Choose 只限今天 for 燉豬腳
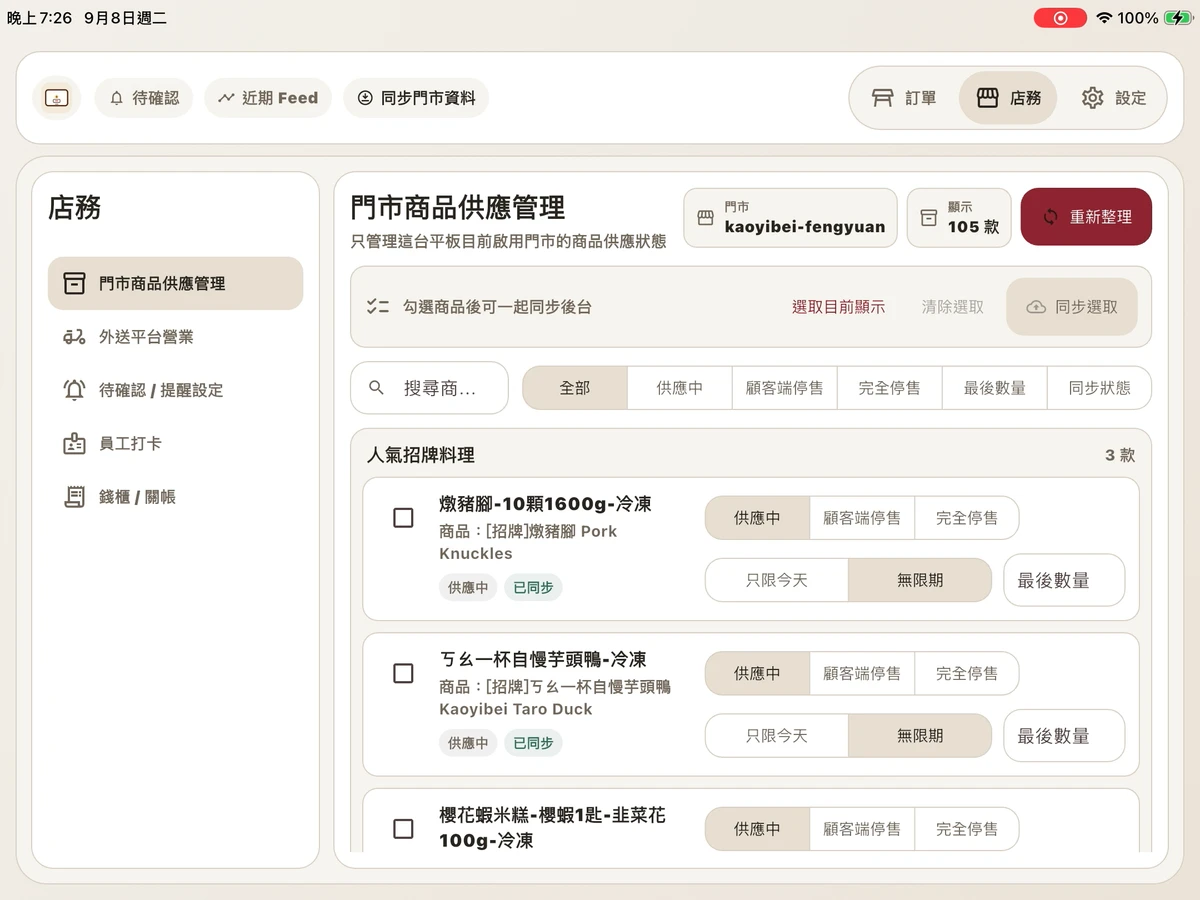1200x900 pixels. click(x=777, y=580)
